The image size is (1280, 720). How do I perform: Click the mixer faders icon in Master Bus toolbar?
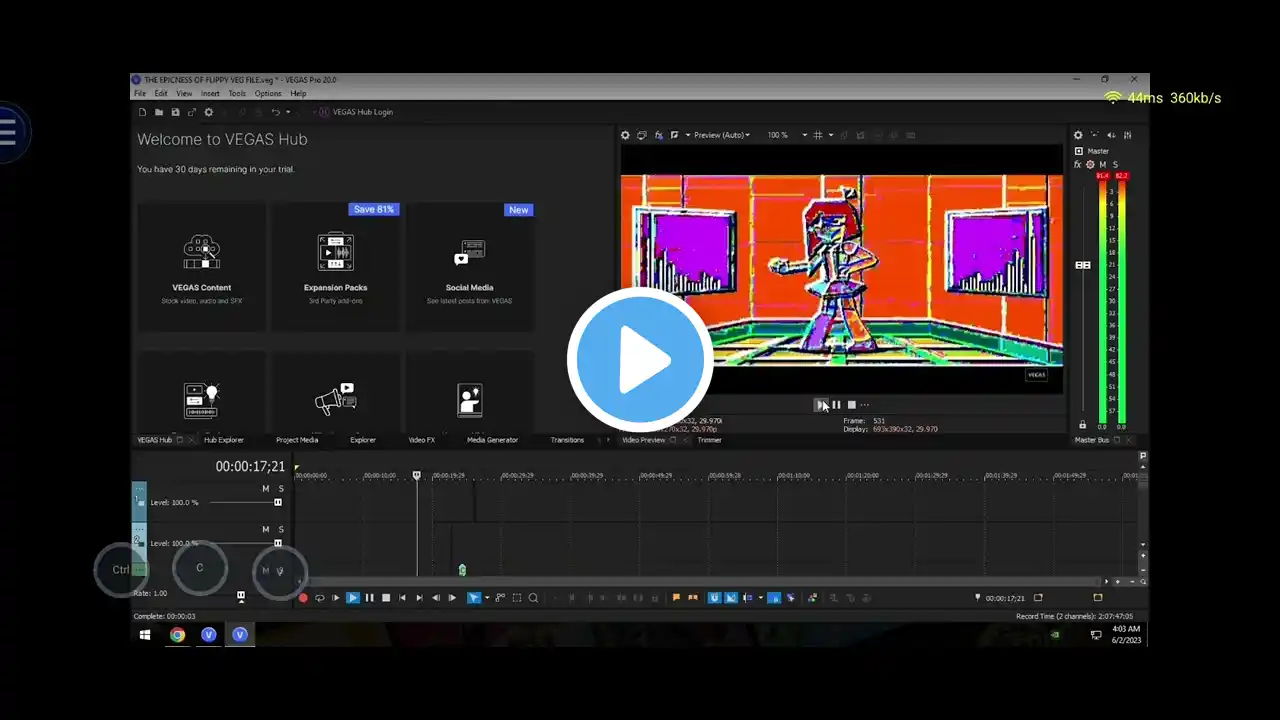click(1128, 135)
